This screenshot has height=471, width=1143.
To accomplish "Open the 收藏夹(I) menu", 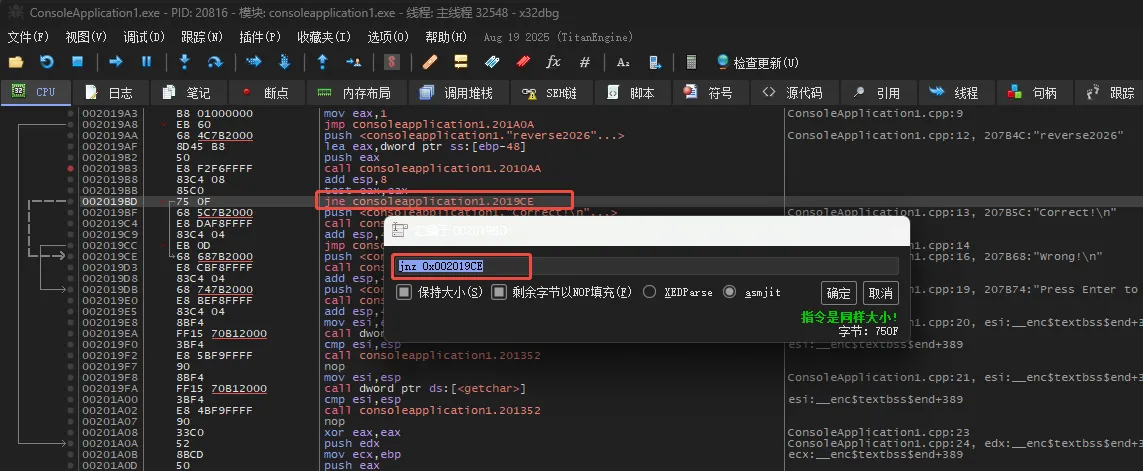I will click(324, 36).
